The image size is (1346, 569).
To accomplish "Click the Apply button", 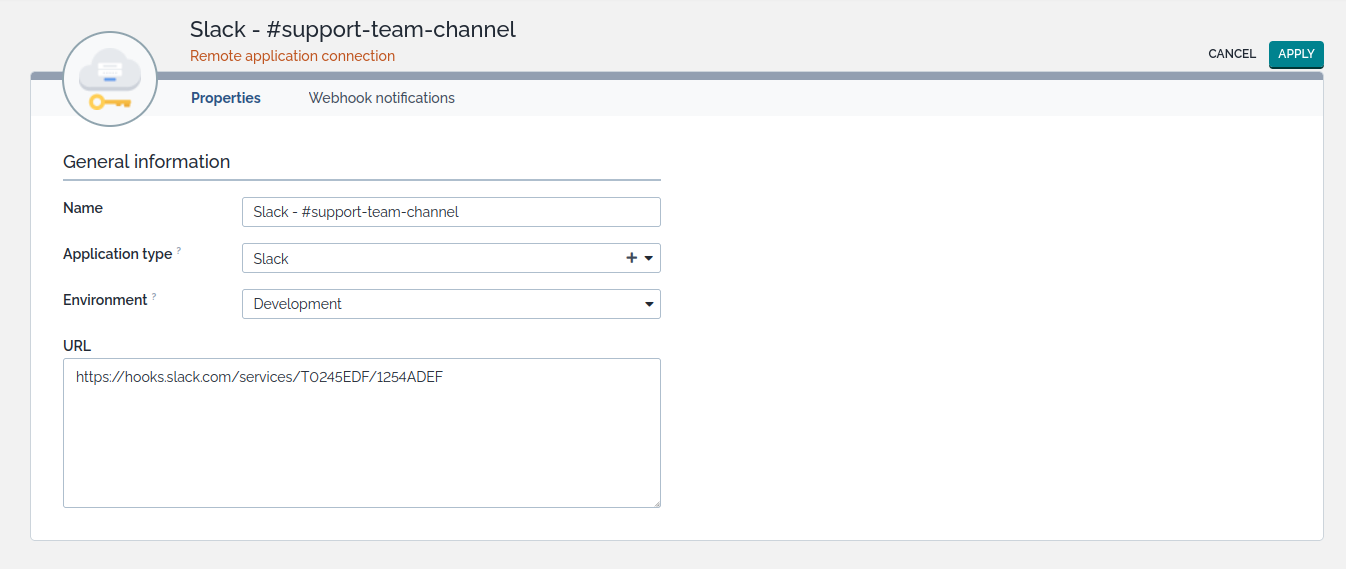I will pyautogui.click(x=1296, y=54).
